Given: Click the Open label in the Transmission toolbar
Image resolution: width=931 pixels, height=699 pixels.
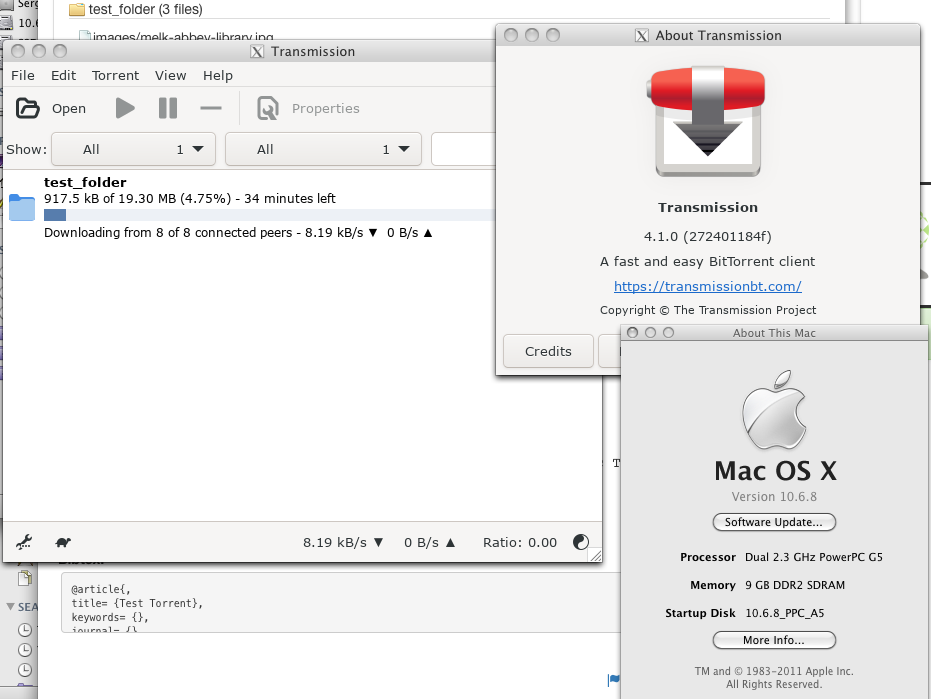Looking at the screenshot, I should click(x=69, y=109).
